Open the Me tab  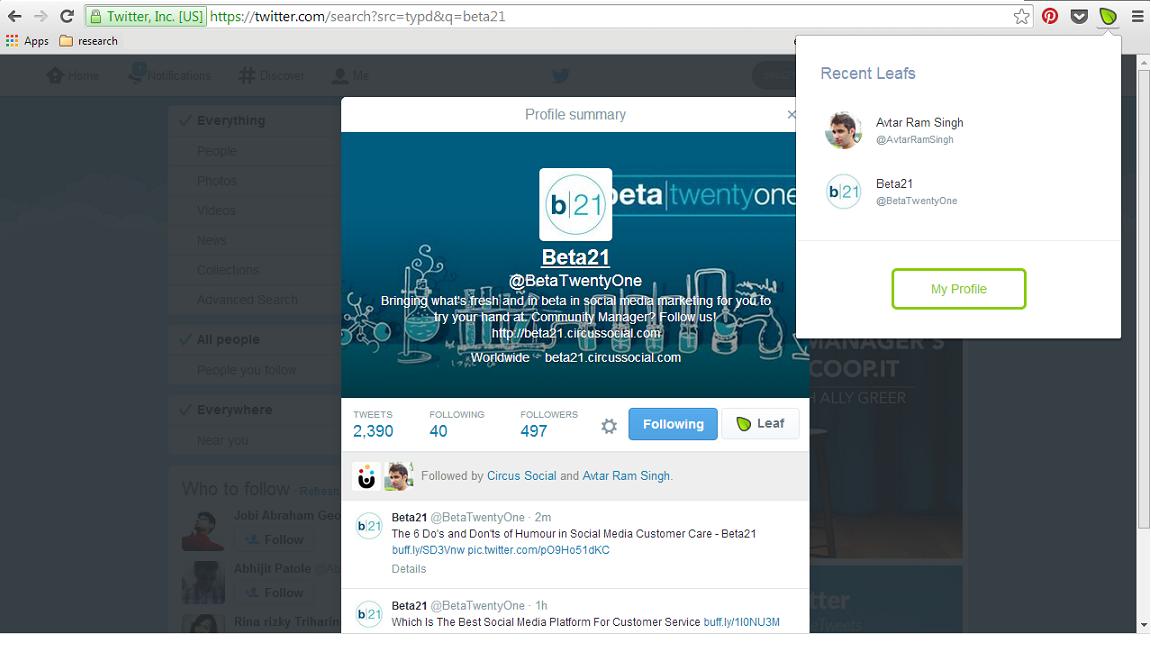pos(351,76)
